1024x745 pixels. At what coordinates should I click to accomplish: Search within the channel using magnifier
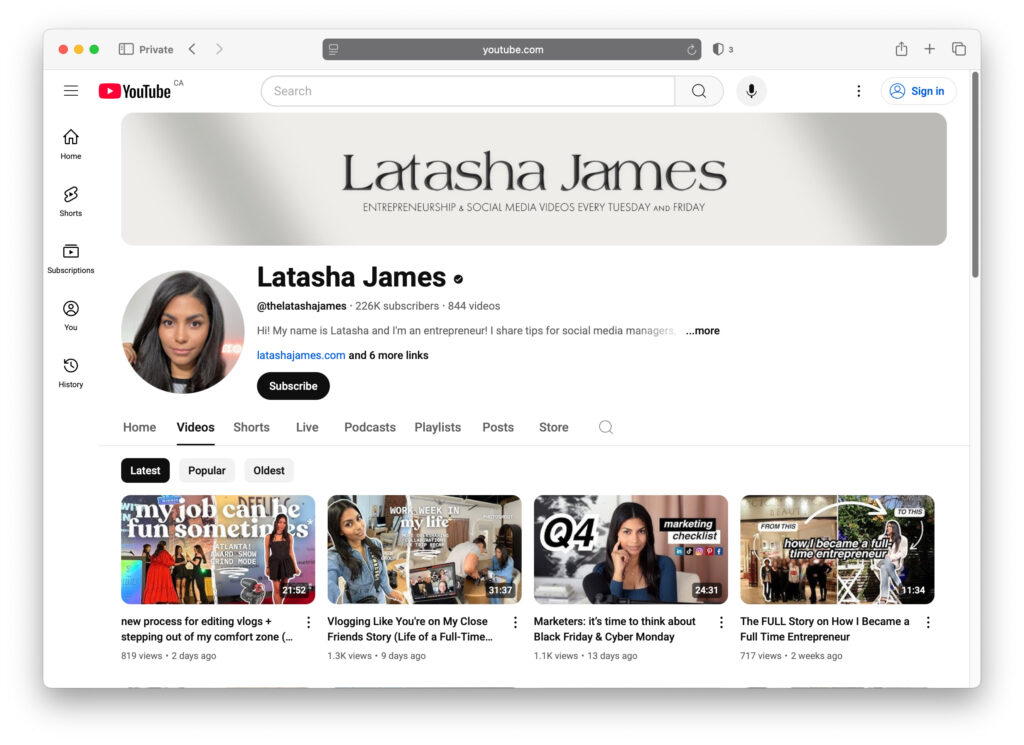point(606,427)
